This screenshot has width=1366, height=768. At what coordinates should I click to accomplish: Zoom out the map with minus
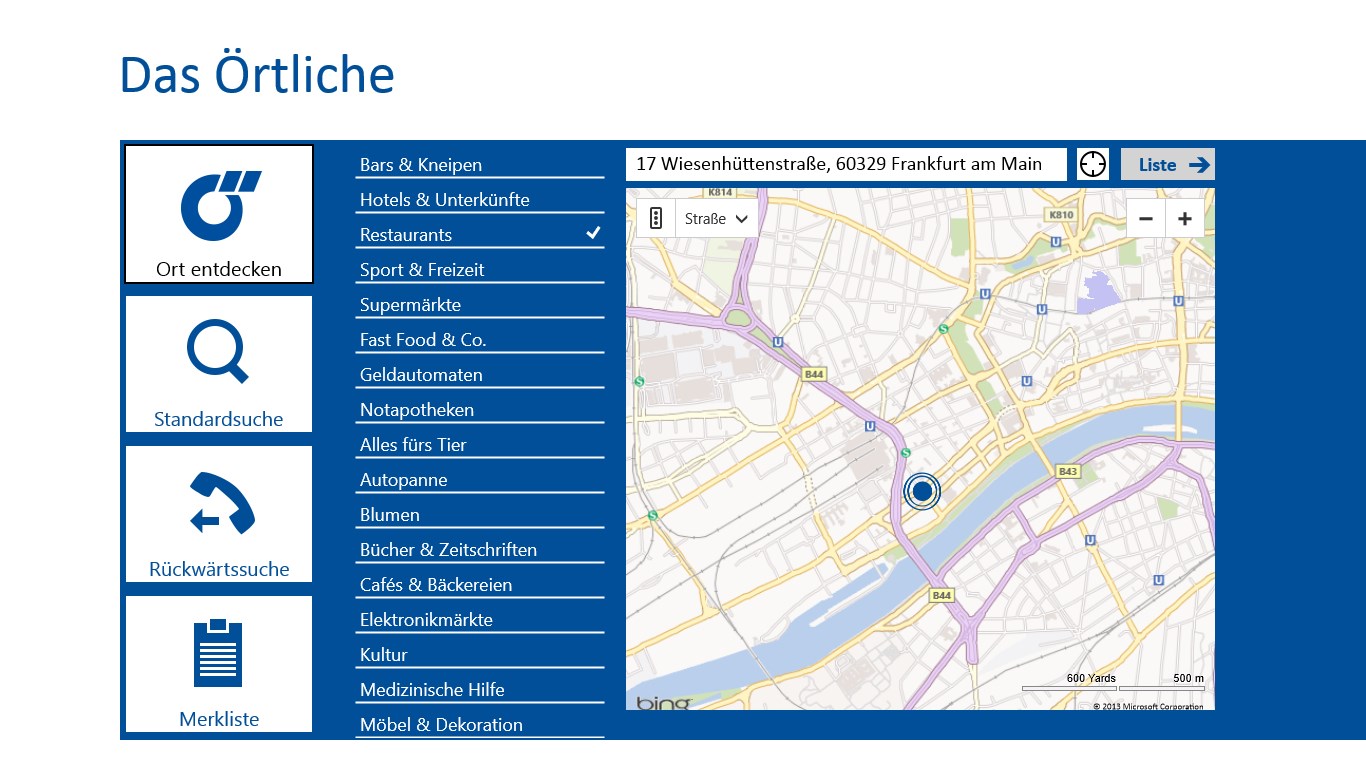(1146, 219)
